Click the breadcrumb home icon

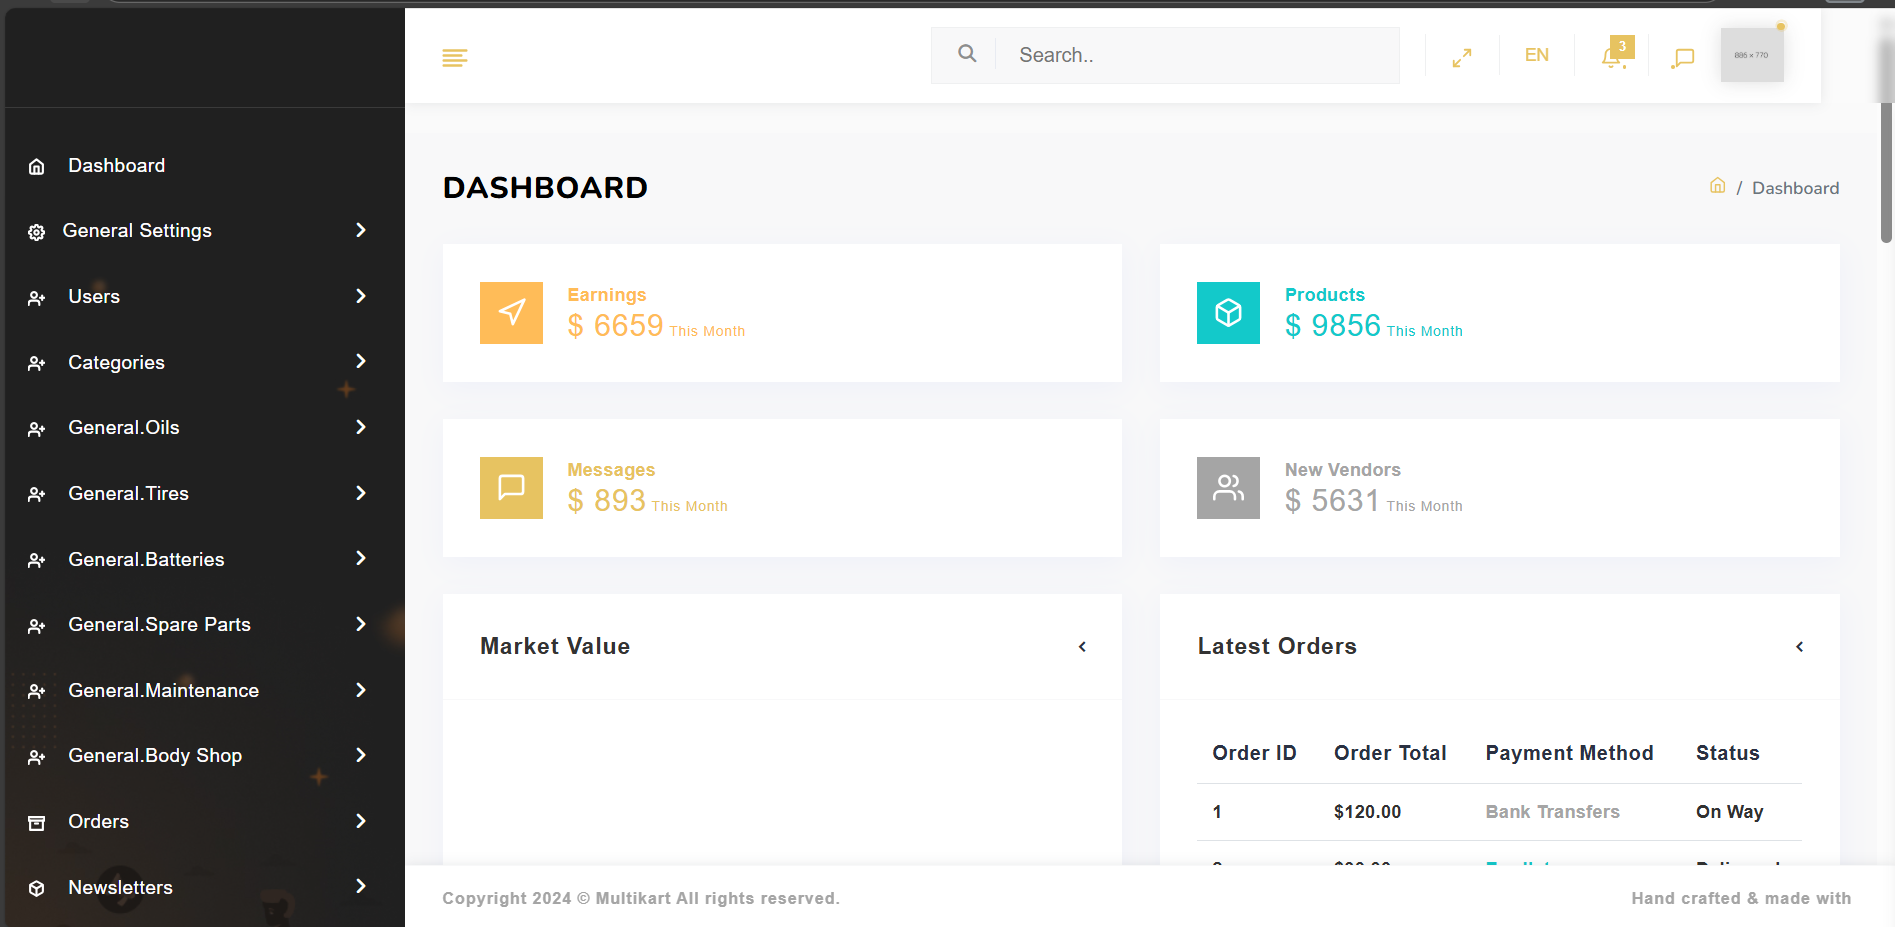point(1717,186)
